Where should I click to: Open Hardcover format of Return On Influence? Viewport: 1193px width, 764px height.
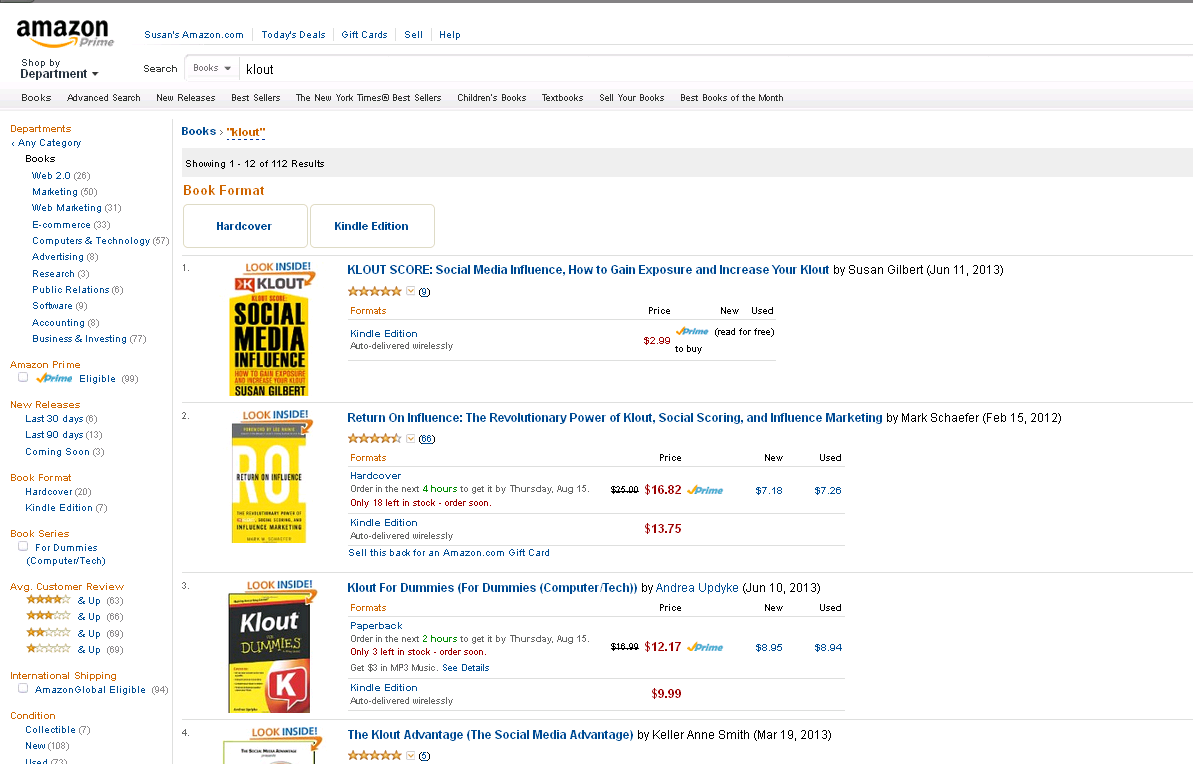click(375, 476)
